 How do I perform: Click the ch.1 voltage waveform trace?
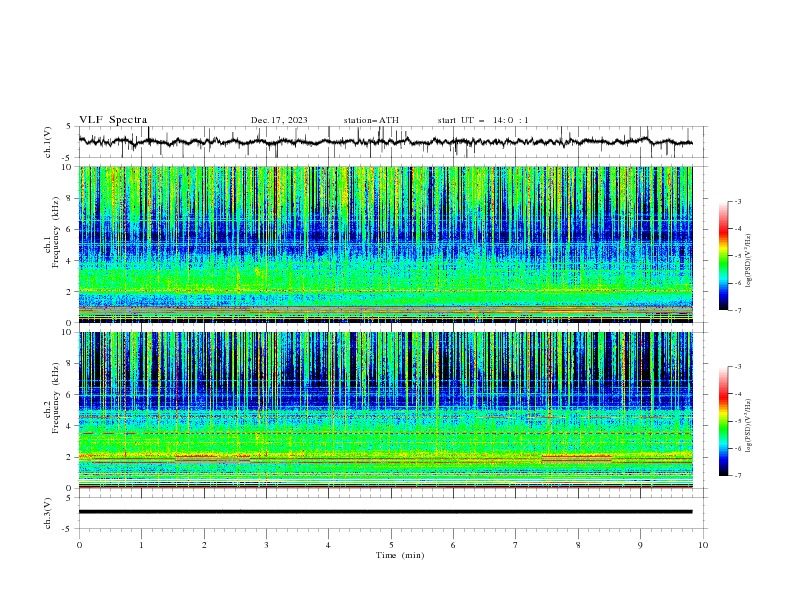click(x=385, y=141)
